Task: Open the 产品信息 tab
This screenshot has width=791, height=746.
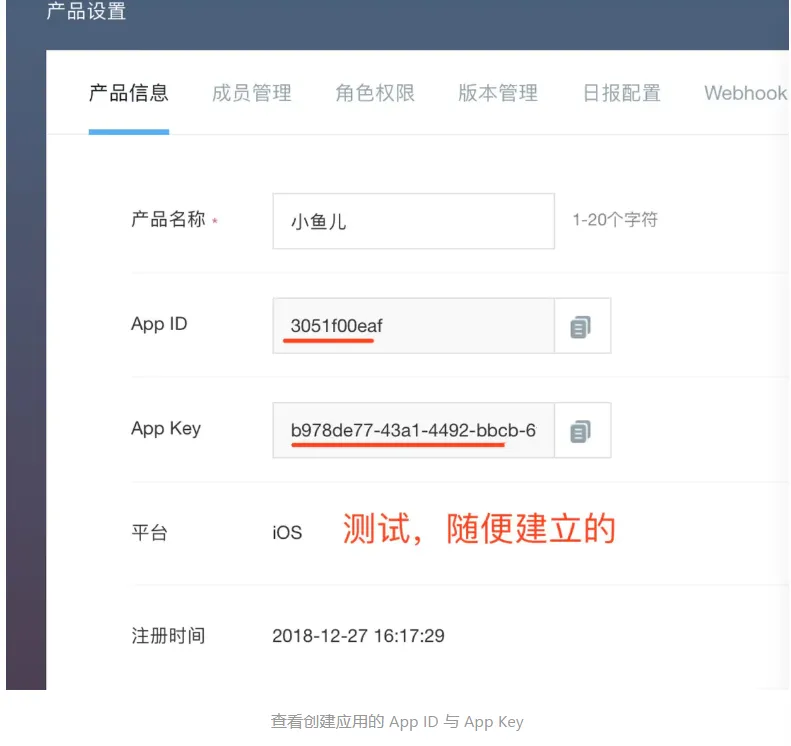Action: [x=129, y=93]
